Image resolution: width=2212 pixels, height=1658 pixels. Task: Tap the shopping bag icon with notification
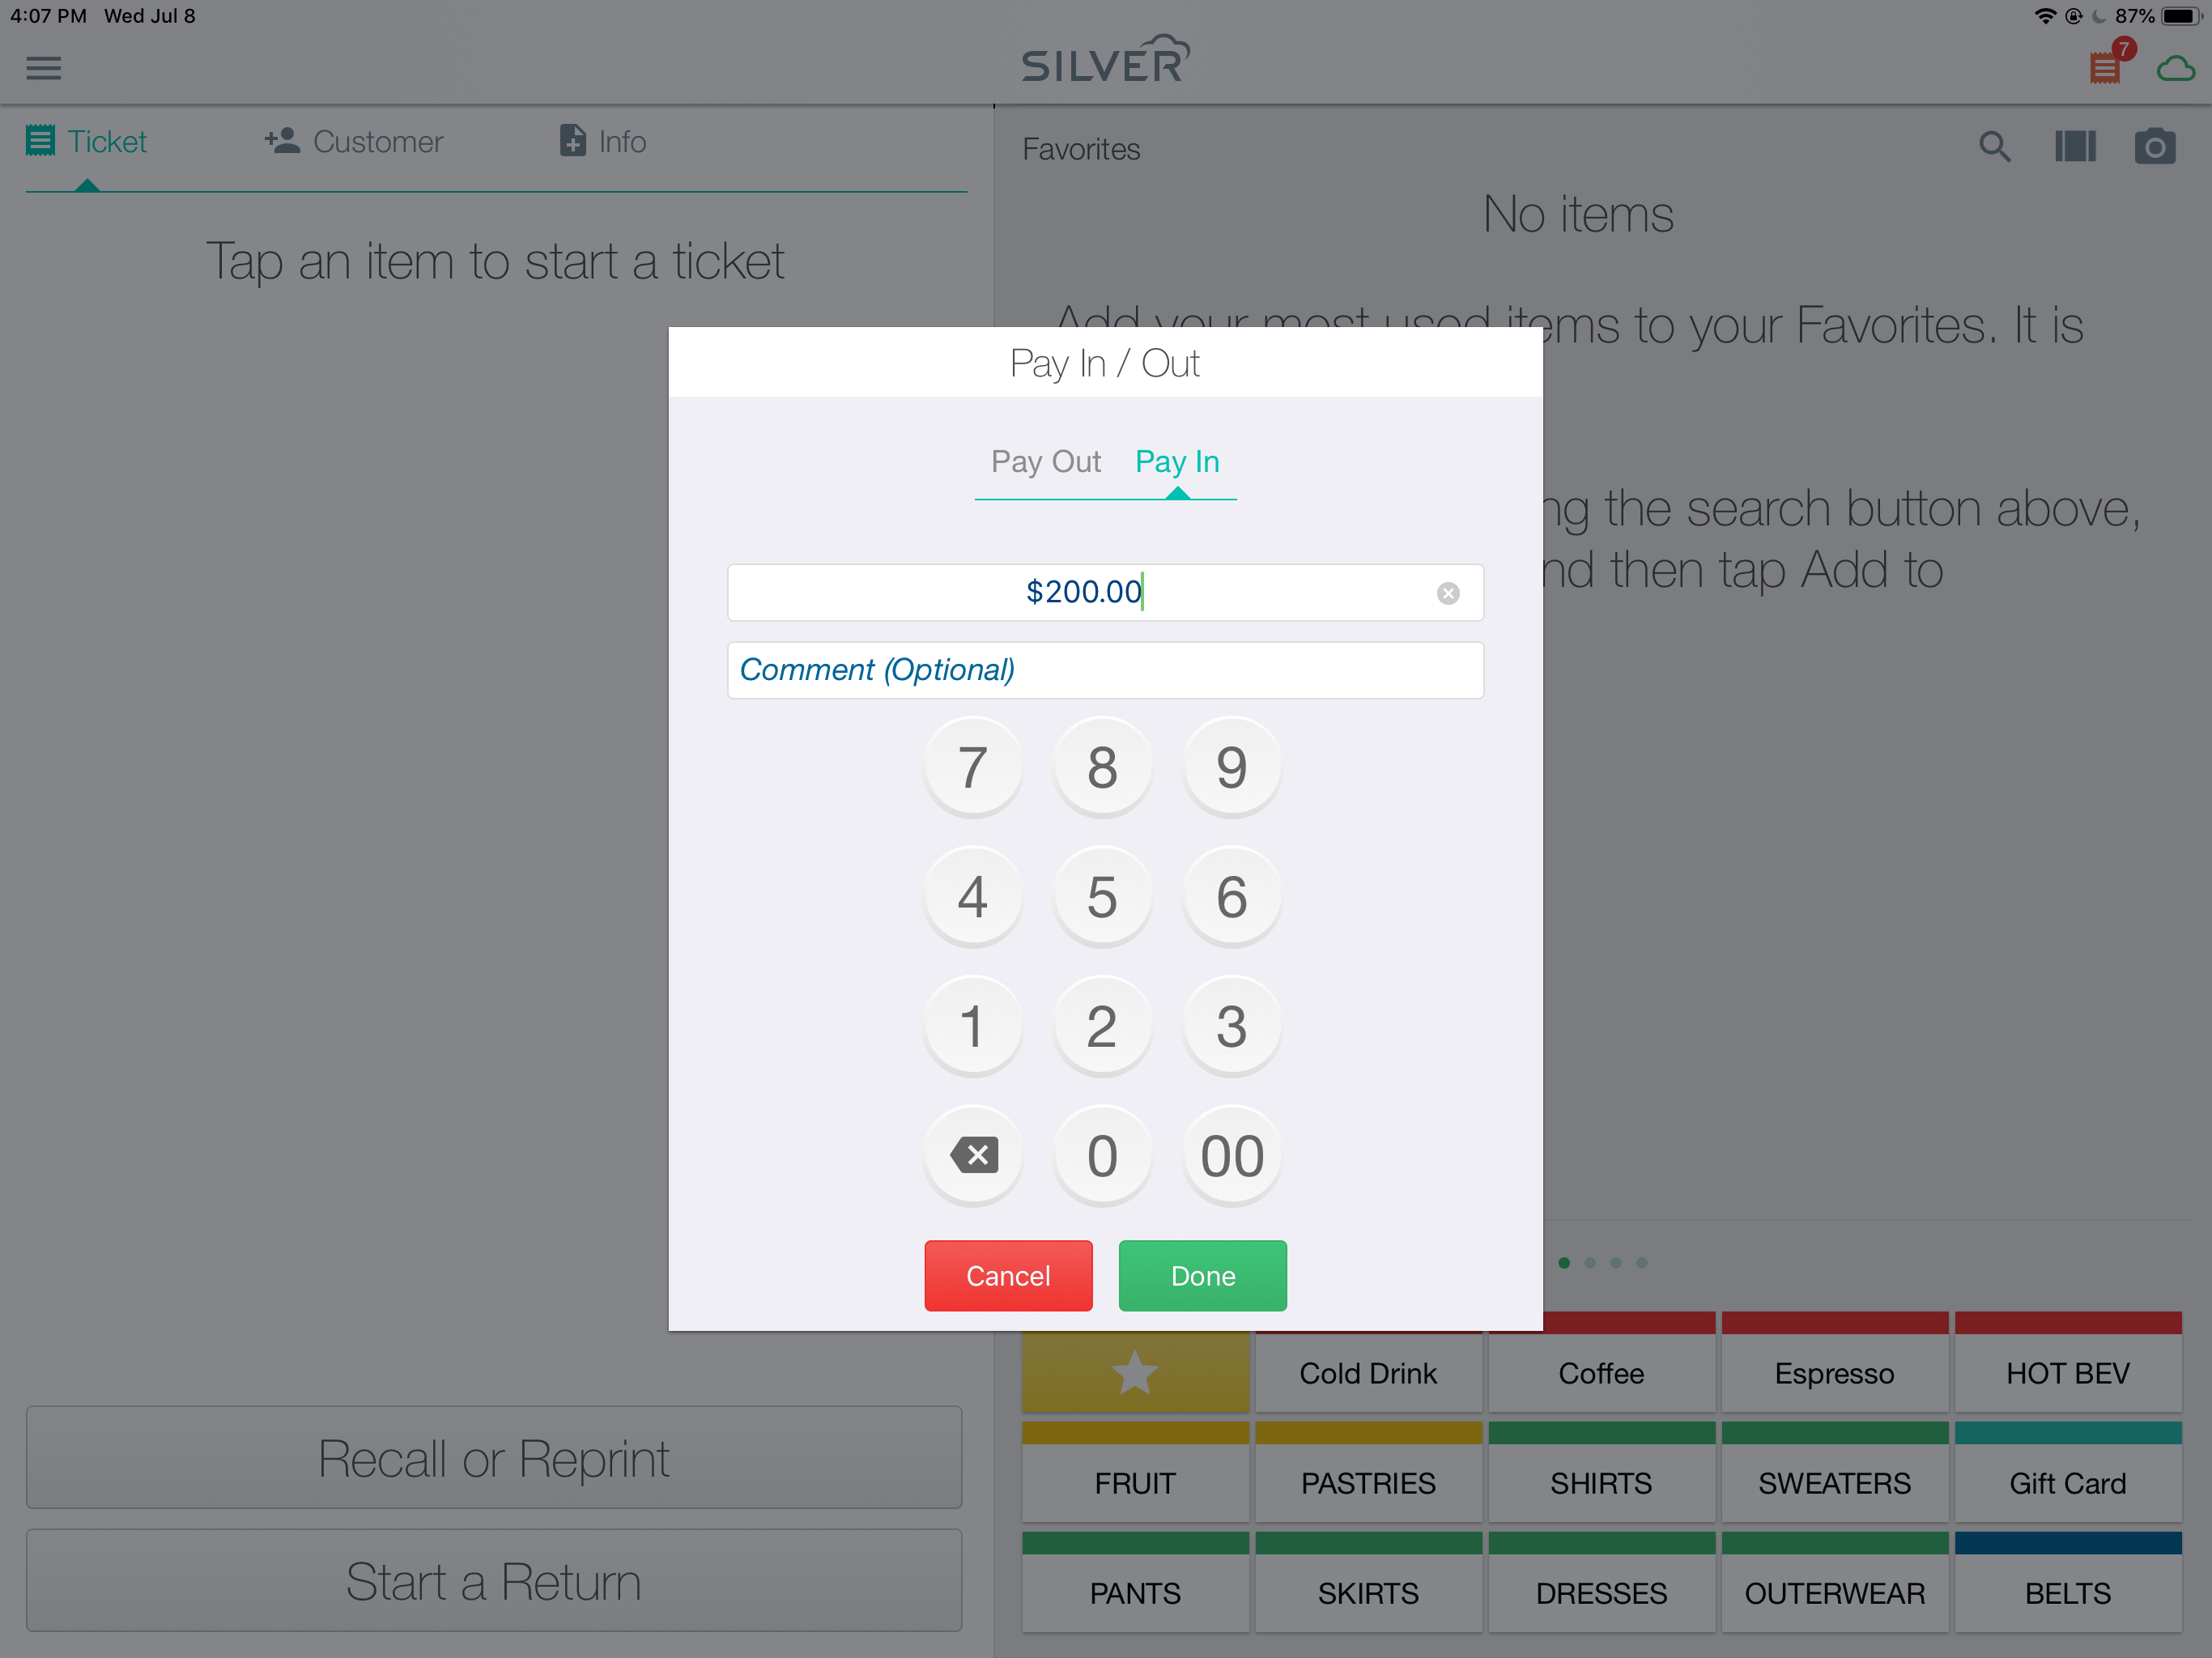(2102, 66)
